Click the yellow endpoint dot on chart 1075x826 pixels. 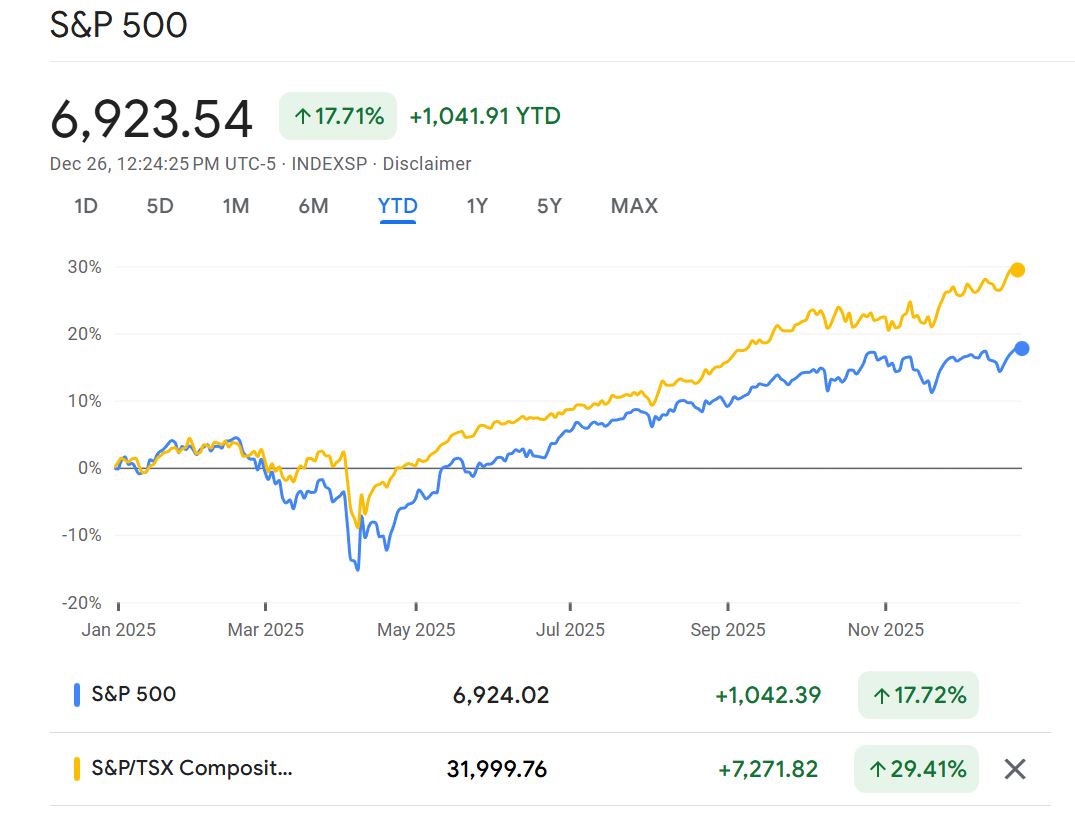1017,270
